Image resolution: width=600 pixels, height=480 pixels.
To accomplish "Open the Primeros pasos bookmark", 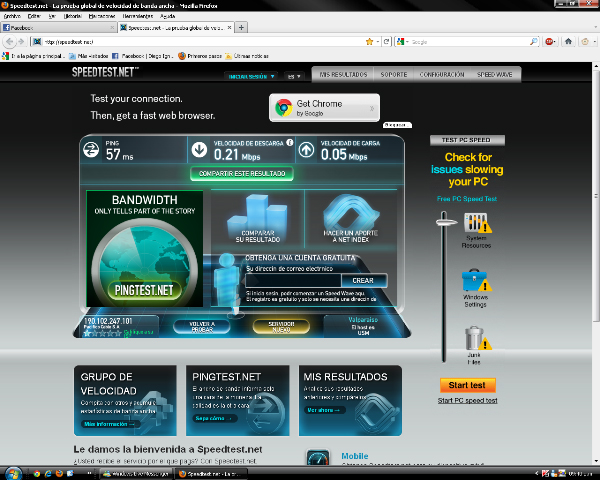I will (x=200, y=56).
